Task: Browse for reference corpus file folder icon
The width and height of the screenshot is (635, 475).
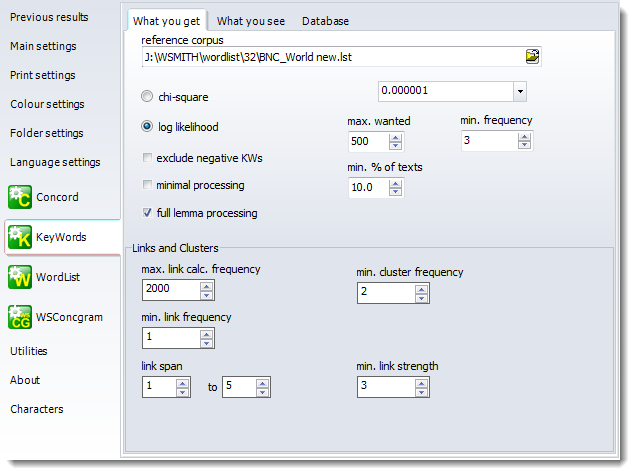Action: [532, 56]
